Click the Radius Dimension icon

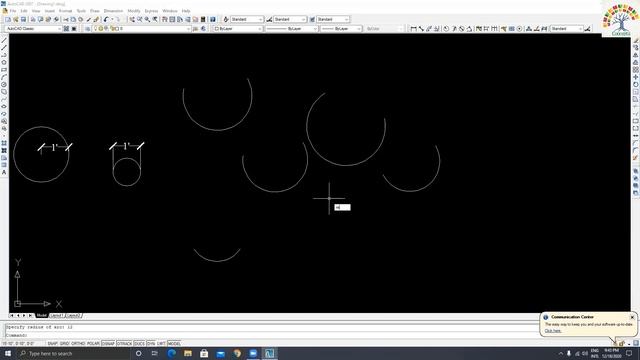tap(446, 29)
